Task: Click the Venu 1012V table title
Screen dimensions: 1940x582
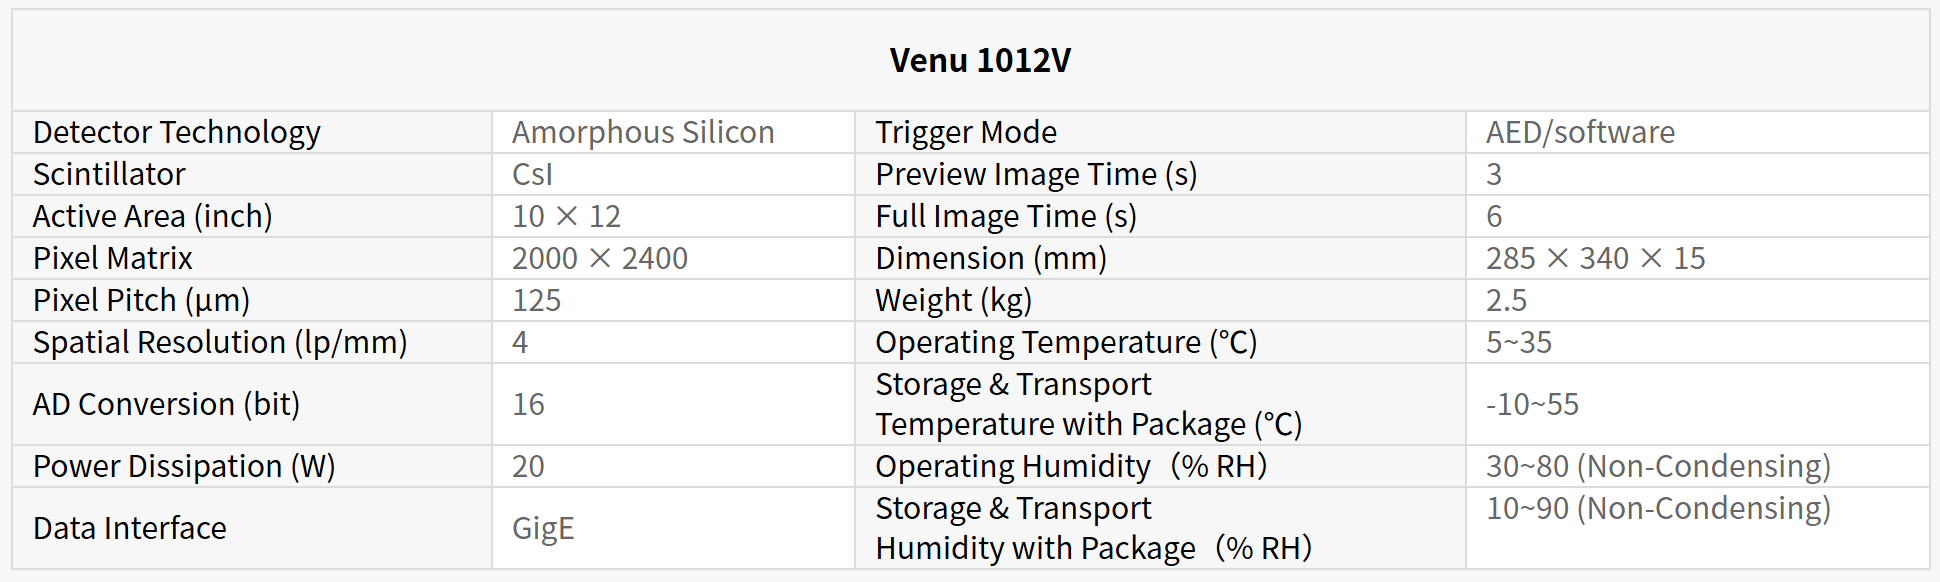Action: 979,61
